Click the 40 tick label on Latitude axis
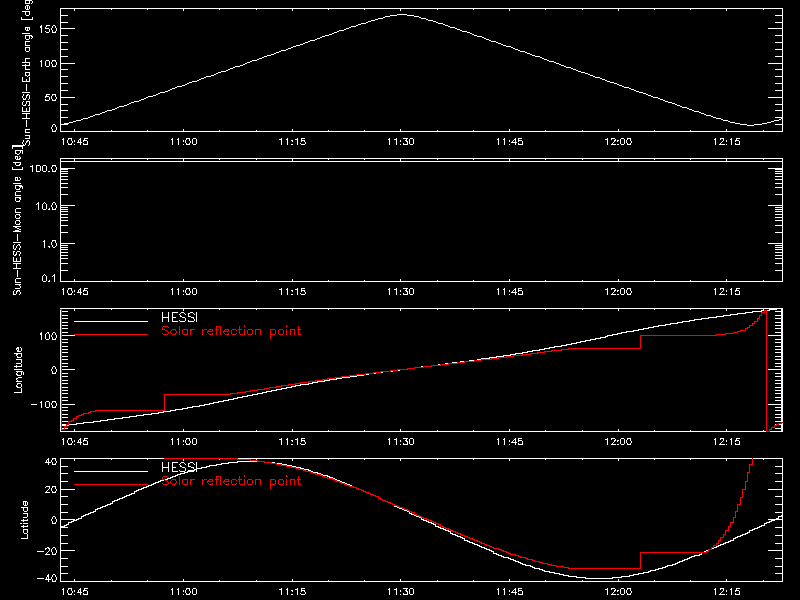The width and height of the screenshot is (800, 600). [x=51, y=462]
